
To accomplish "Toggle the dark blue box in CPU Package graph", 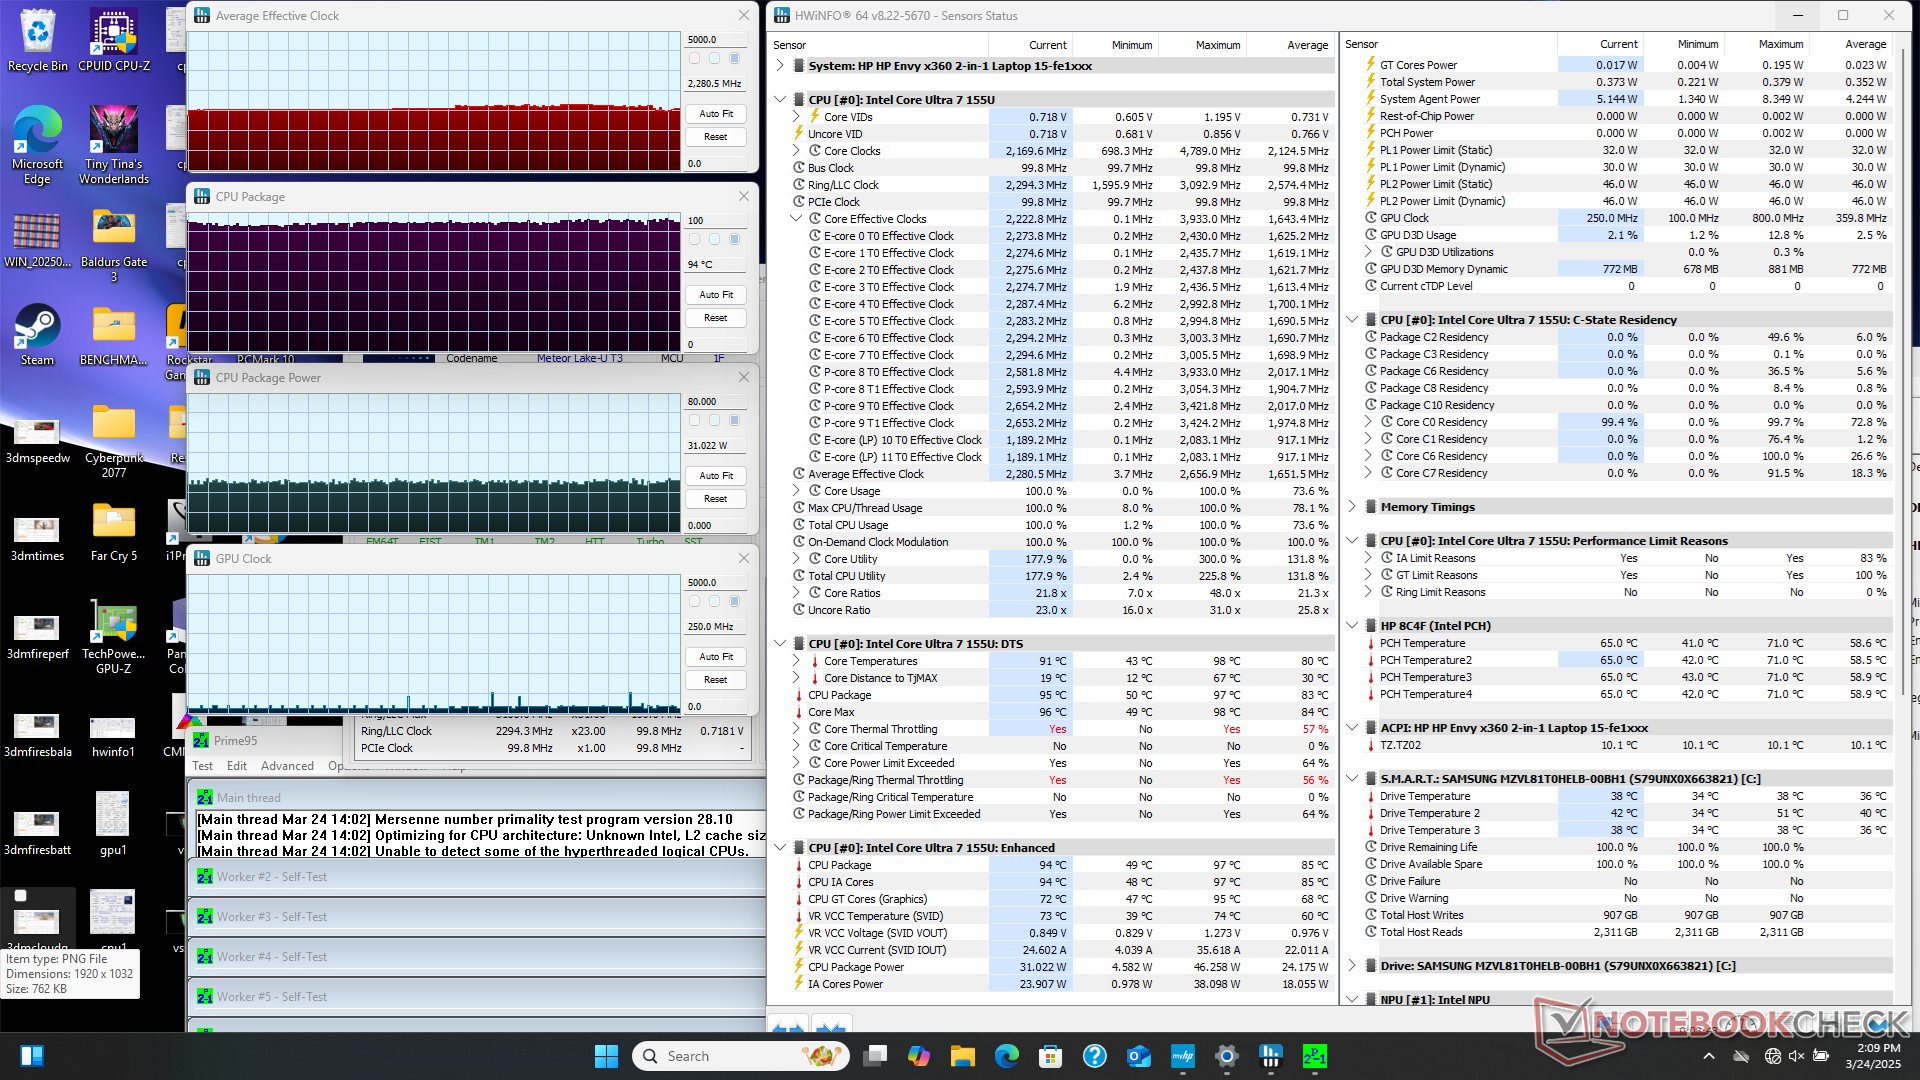I will tap(735, 240).
